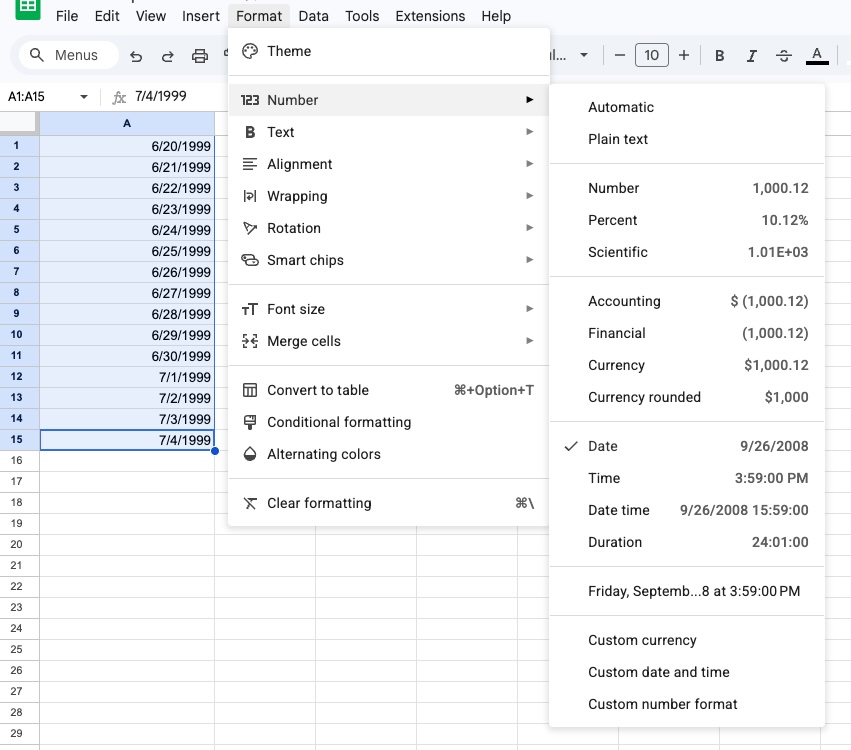Toggle strikethrough formatting
The image size is (851, 750).
click(783, 56)
